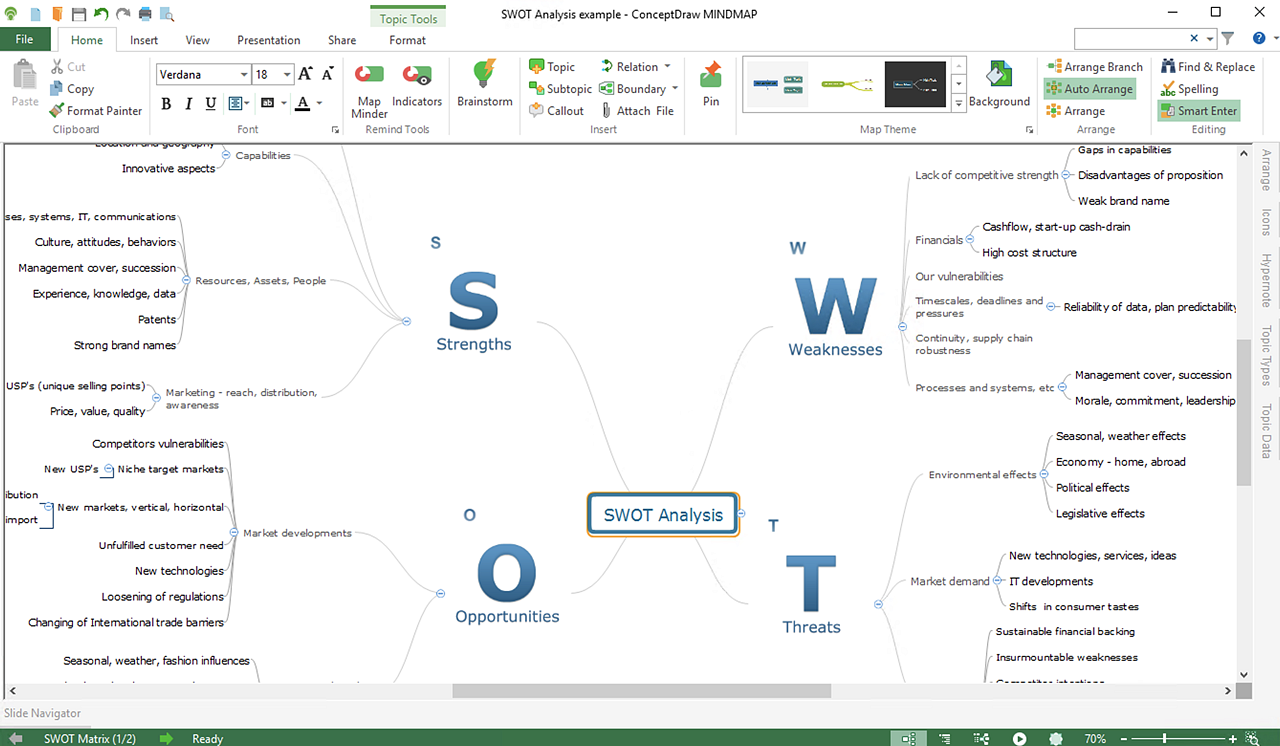Collapse the Strengths branch node
This screenshot has height=746, width=1280.
(406, 321)
